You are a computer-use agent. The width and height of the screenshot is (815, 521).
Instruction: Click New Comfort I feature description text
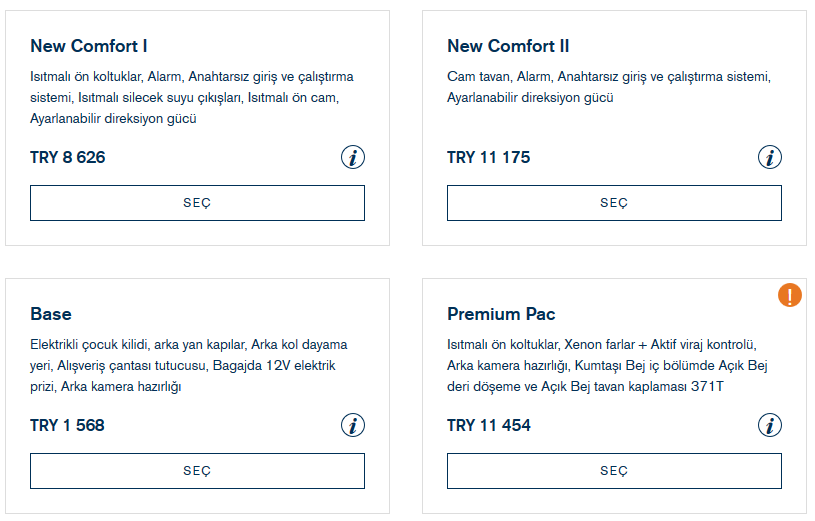(192, 97)
